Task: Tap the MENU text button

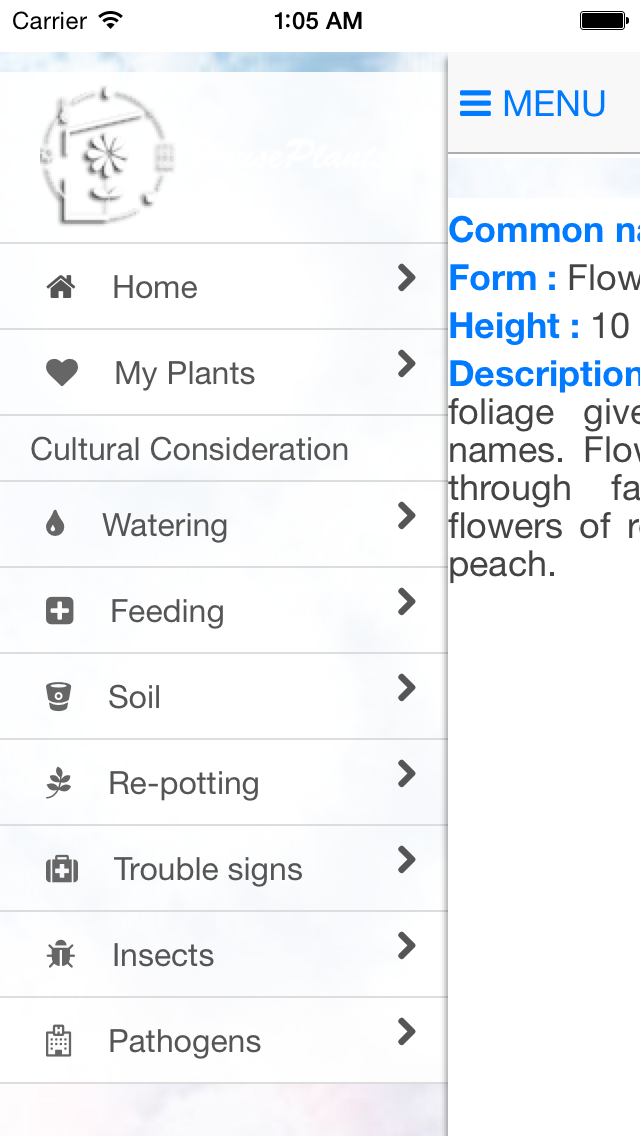Action: [x=554, y=104]
